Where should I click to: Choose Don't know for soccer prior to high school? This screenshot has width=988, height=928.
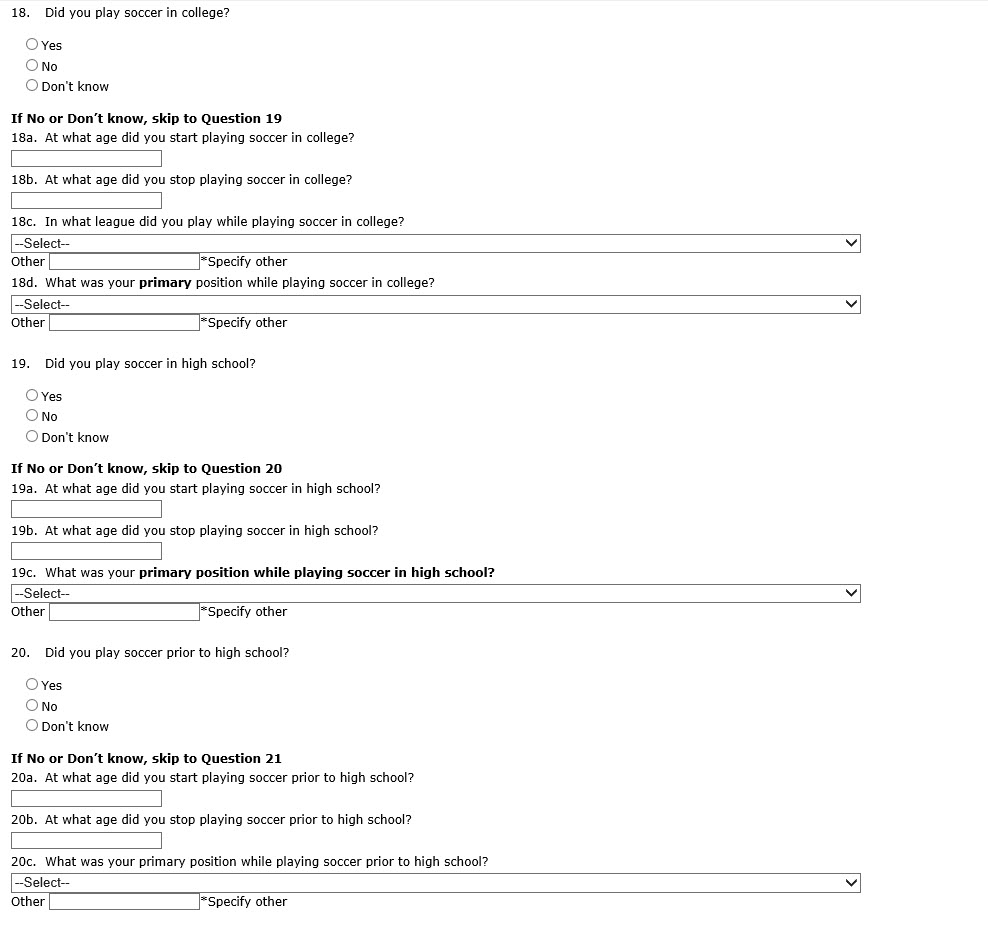pos(32,726)
